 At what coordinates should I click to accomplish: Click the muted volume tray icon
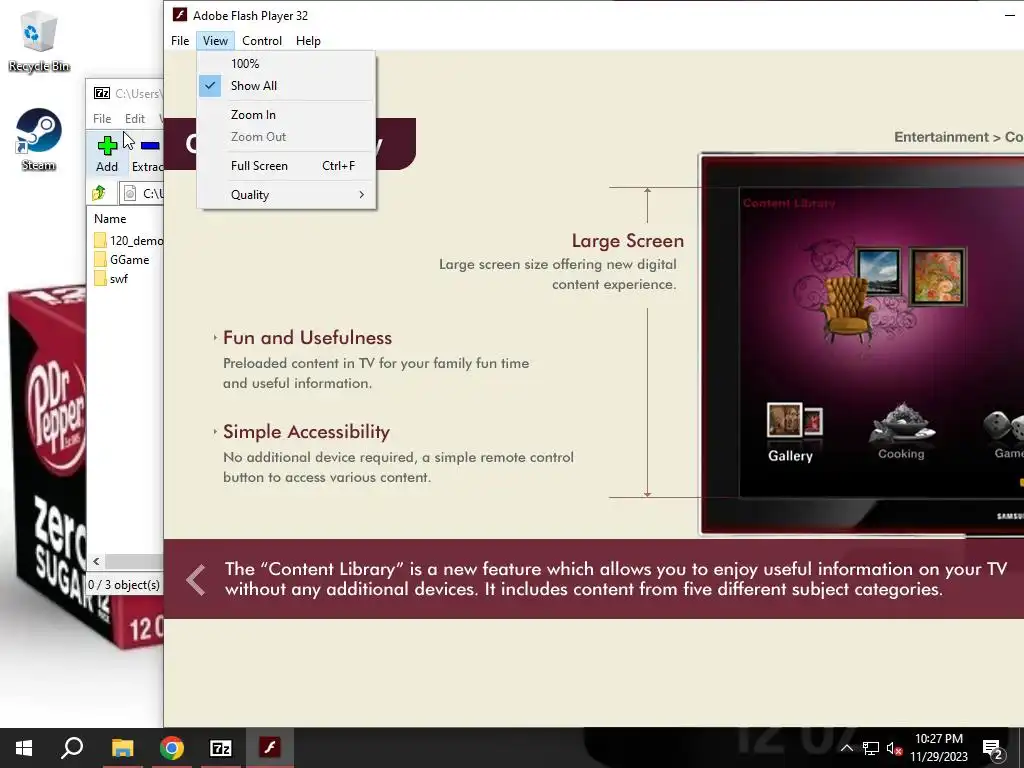895,748
